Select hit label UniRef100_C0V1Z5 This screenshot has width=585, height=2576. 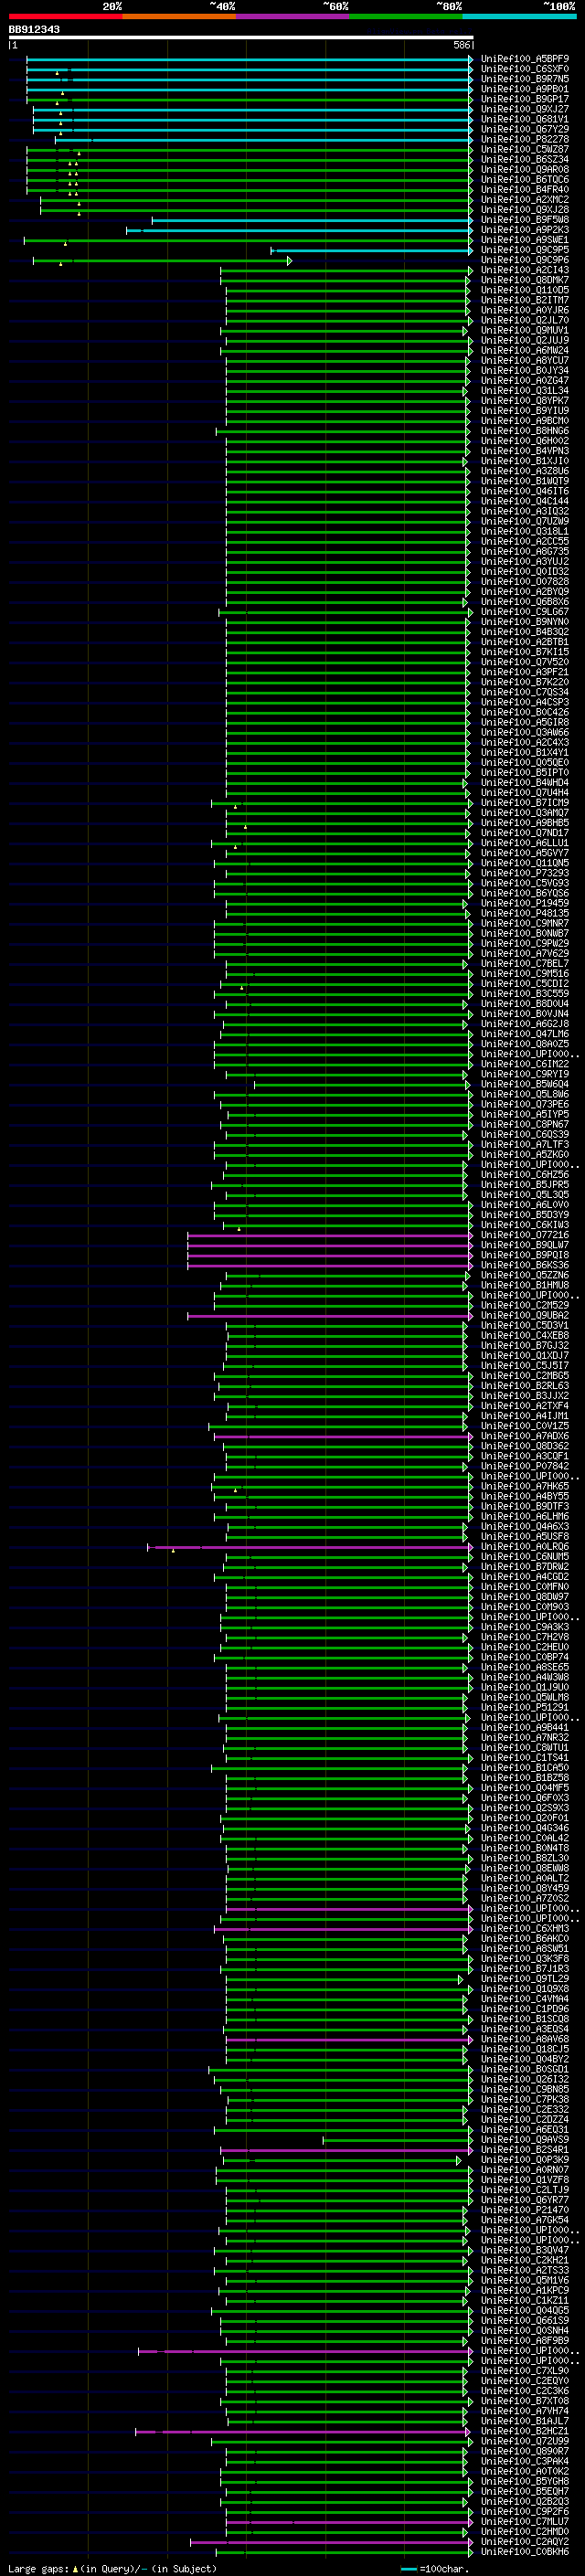[x=525, y=1426]
